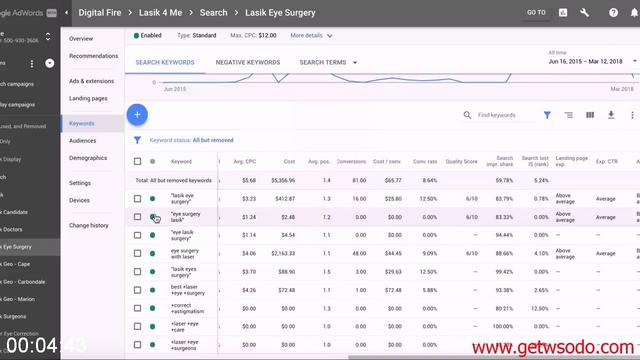Click status dot for "lasik eyes surgery"
The height and width of the screenshot is (360, 640).
click(x=152, y=272)
